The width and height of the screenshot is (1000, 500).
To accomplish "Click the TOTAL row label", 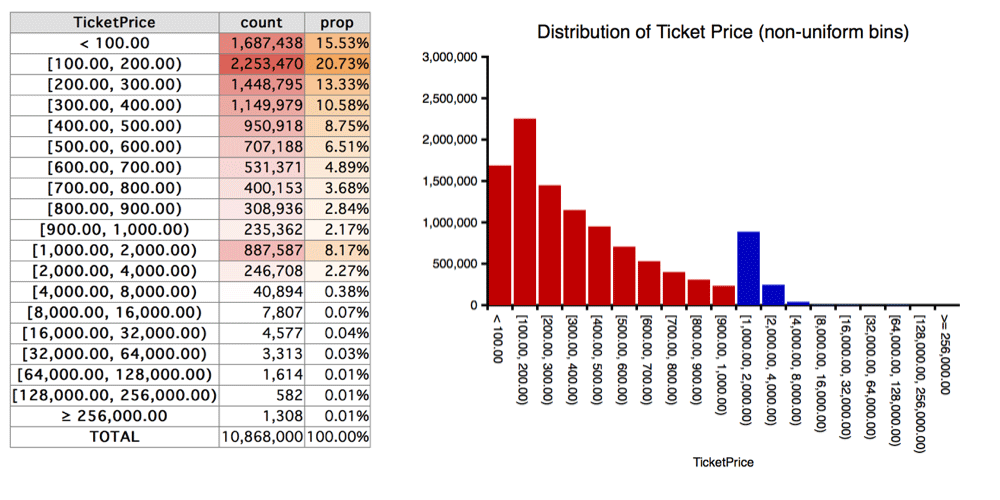I will (115, 437).
